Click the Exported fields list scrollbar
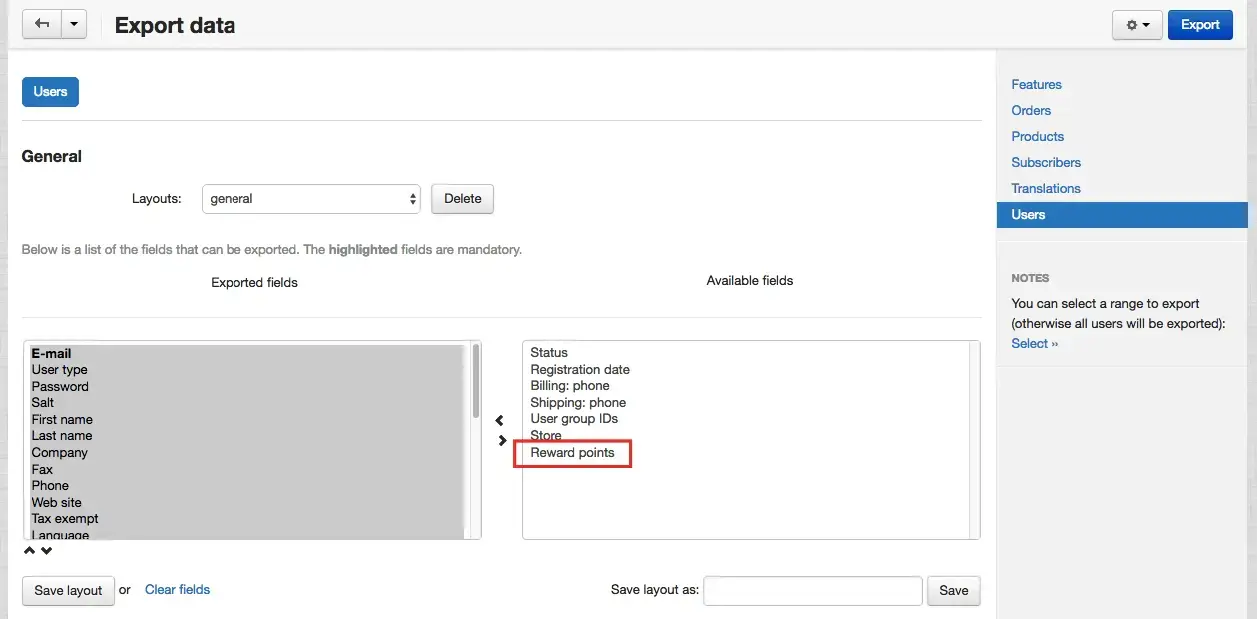Viewport: 1257px width, 619px height. pos(476,380)
